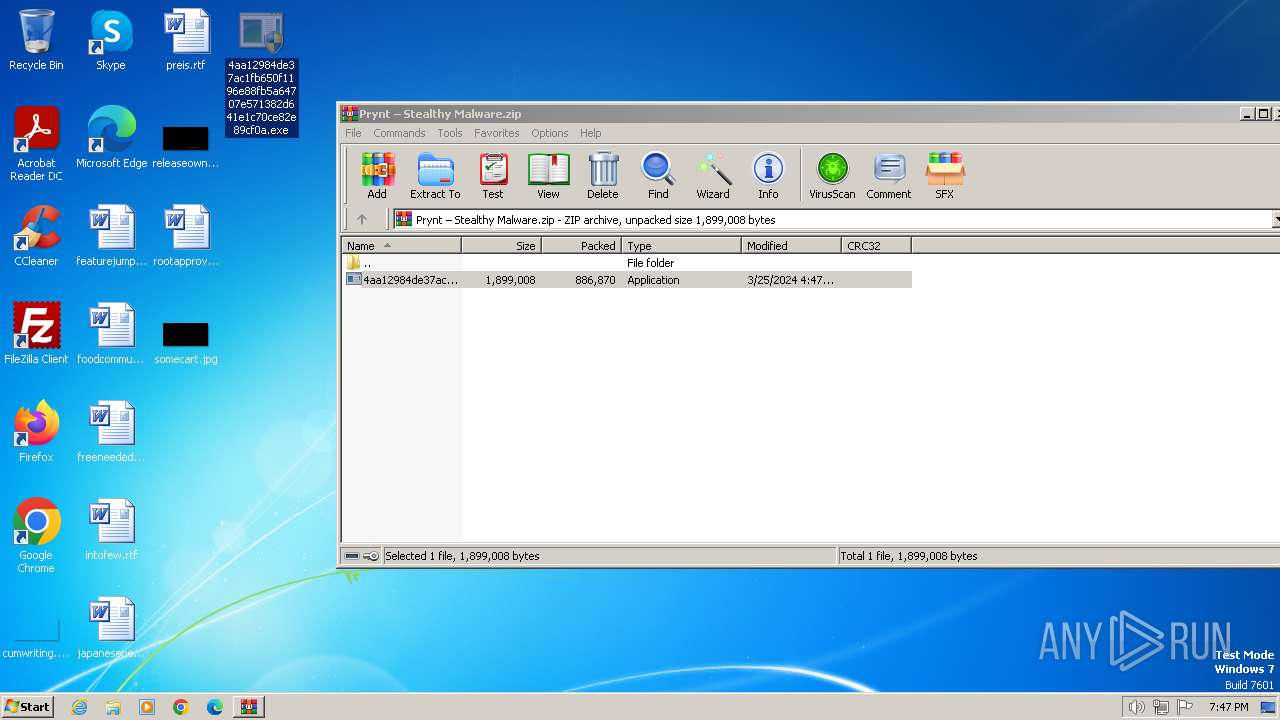Select the 4aa12984de3...exe desktop file
Image resolution: width=1280 pixels, height=720 pixels.
coord(261,73)
